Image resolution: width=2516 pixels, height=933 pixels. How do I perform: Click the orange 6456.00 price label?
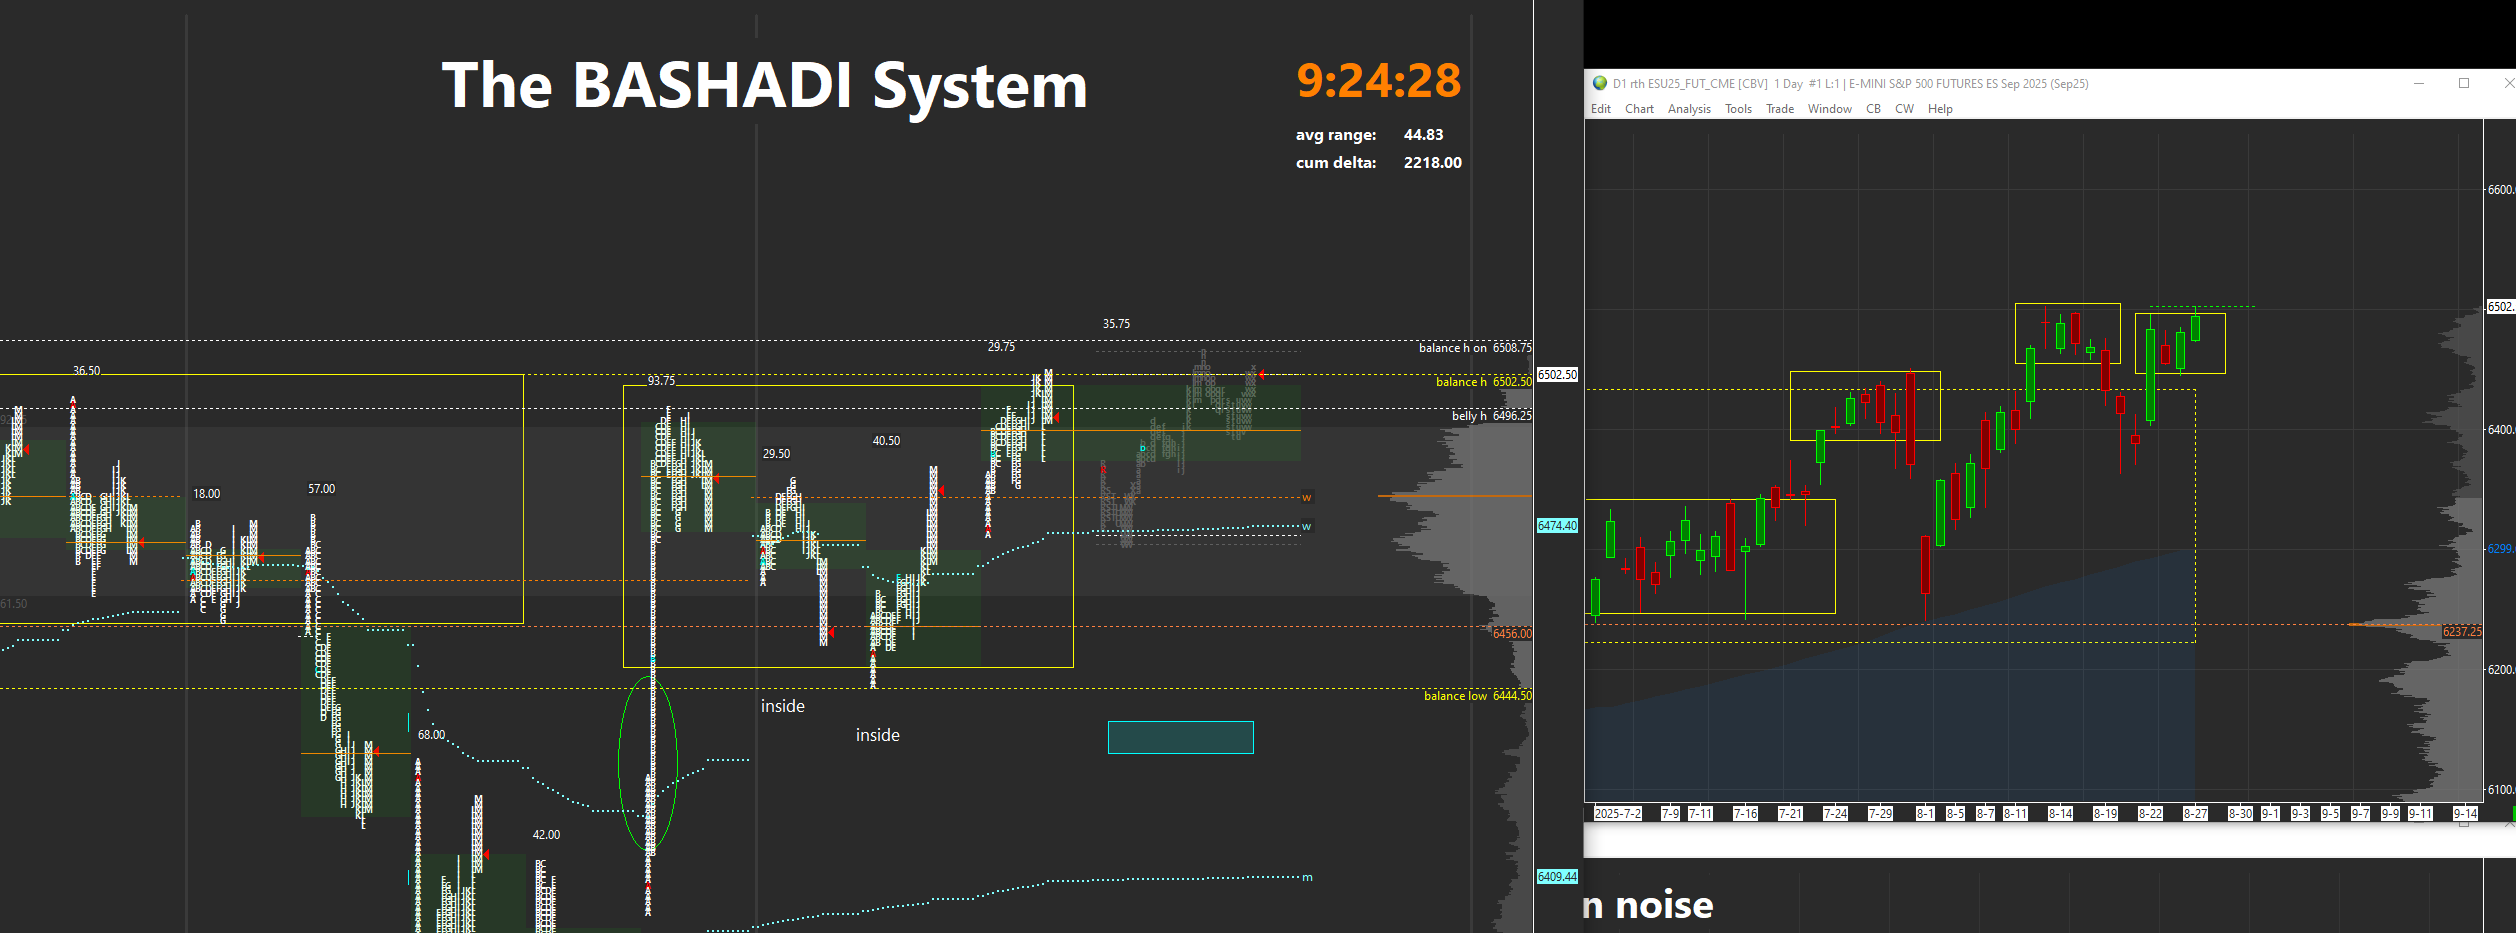point(1512,634)
